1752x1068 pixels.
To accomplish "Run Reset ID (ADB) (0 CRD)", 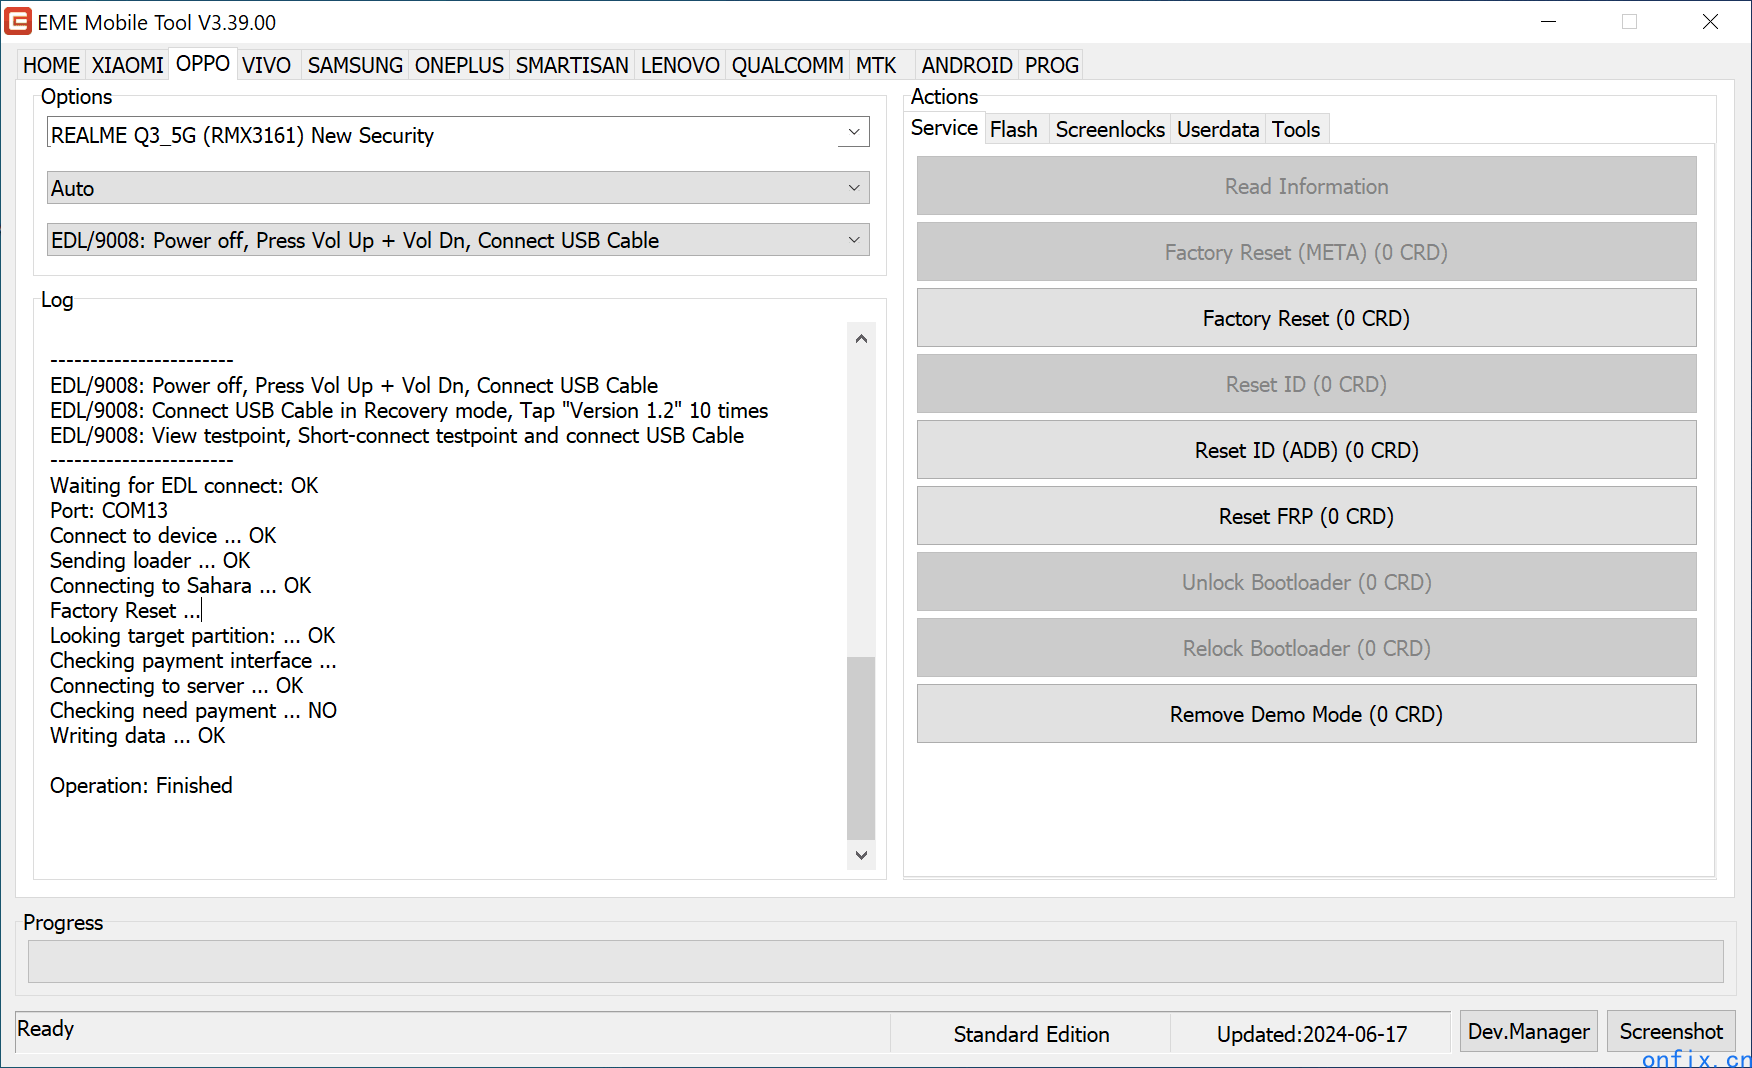I will pos(1306,450).
